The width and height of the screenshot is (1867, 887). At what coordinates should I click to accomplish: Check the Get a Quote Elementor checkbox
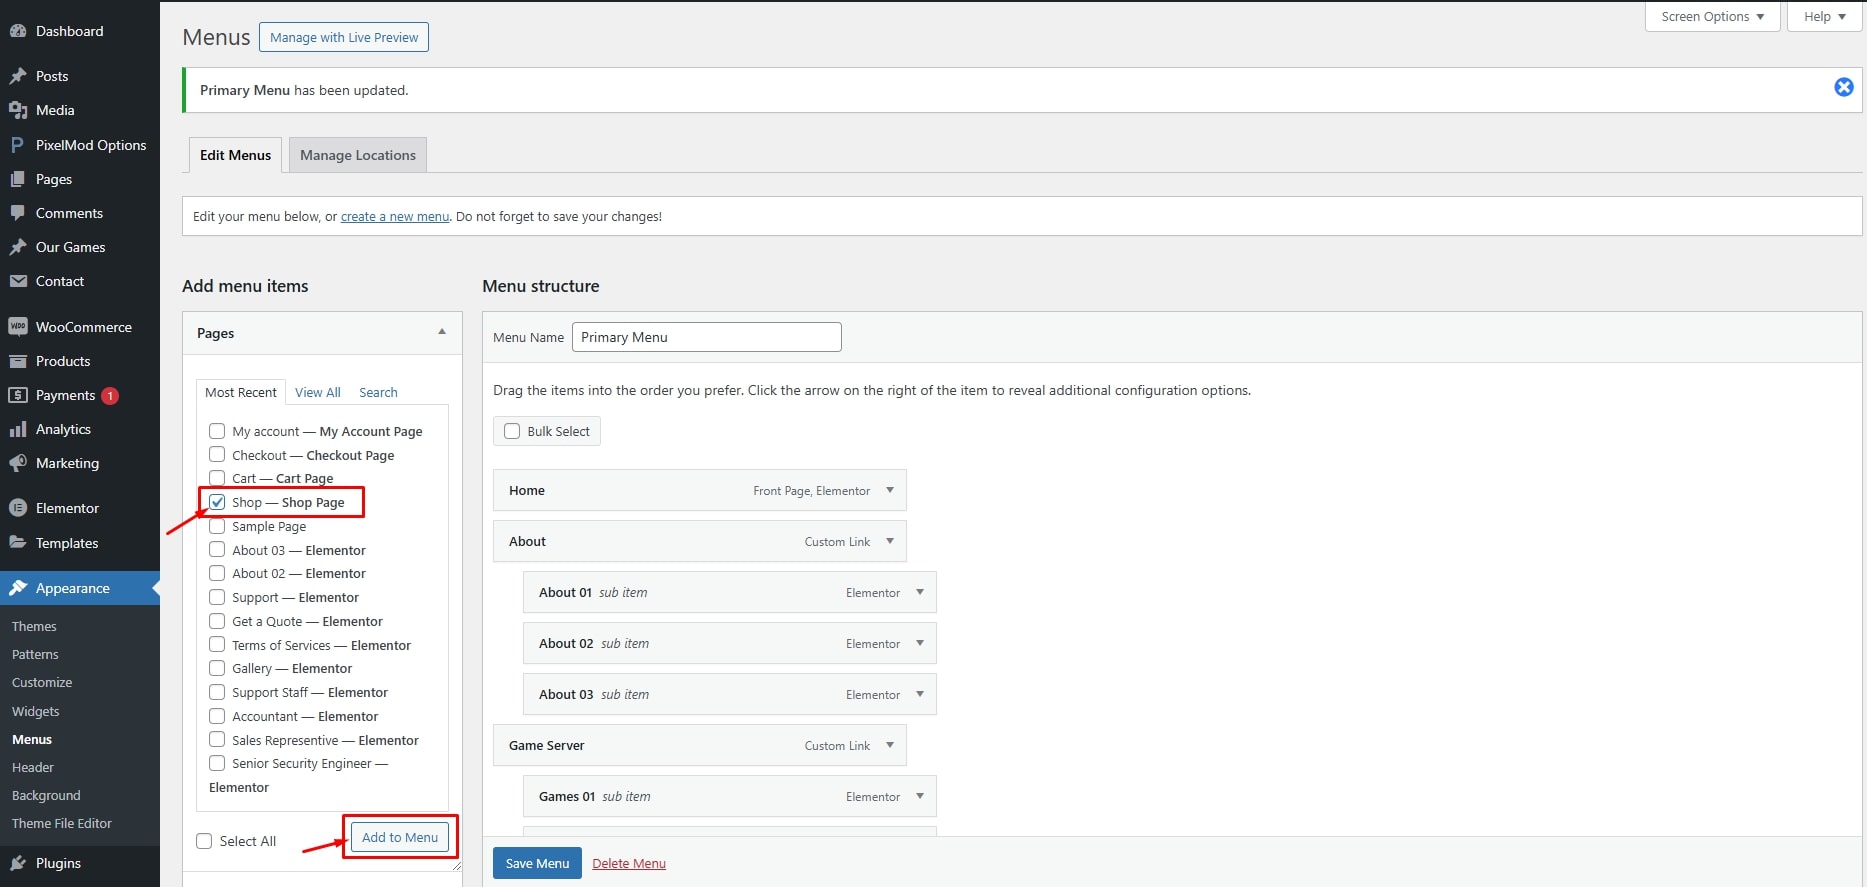click(217, 620)
